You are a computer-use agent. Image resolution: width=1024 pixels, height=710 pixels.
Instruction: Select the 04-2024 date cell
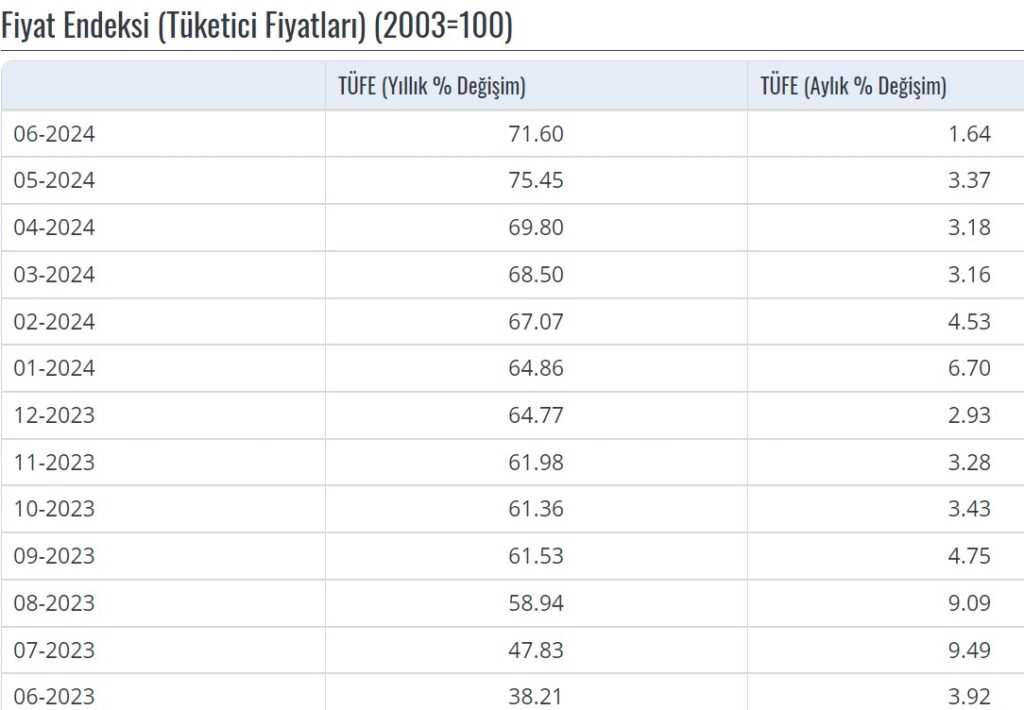pyautogui.click(x=54, y=228)
